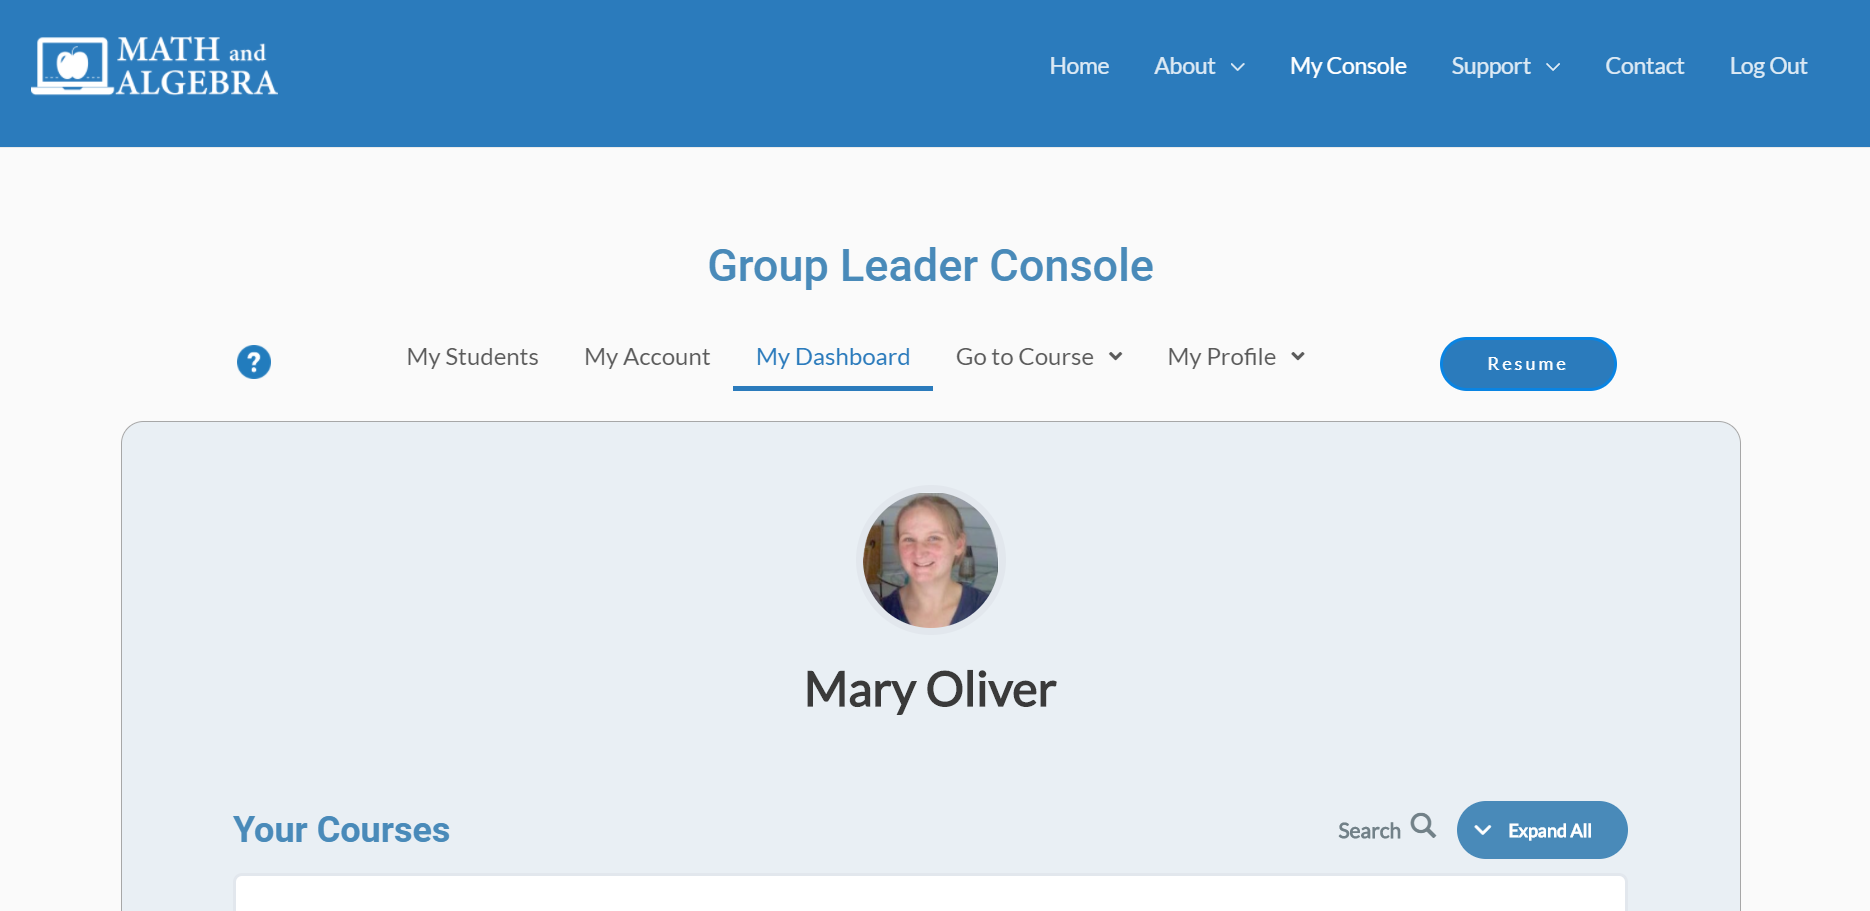Go to Home in the top navigation

pyautogui.click(x=1079, y=66)
